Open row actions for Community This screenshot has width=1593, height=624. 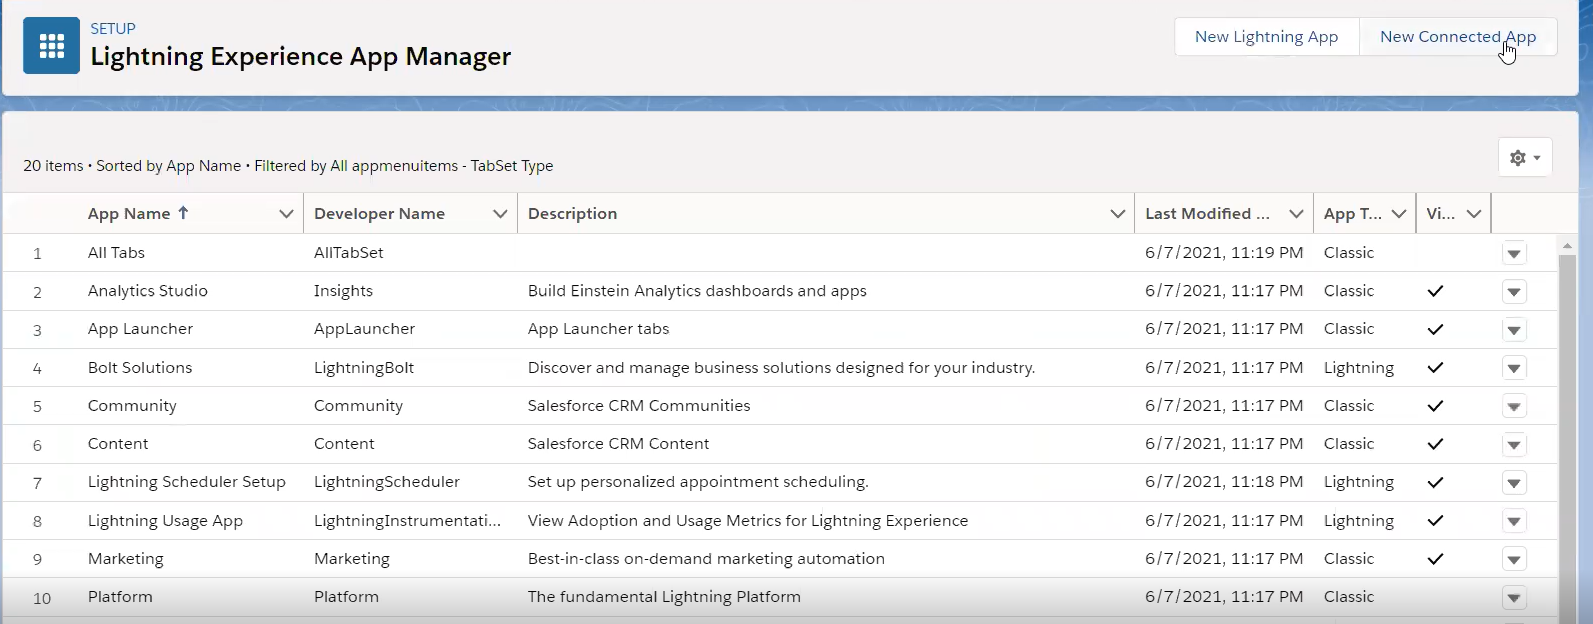point(1514,407)
